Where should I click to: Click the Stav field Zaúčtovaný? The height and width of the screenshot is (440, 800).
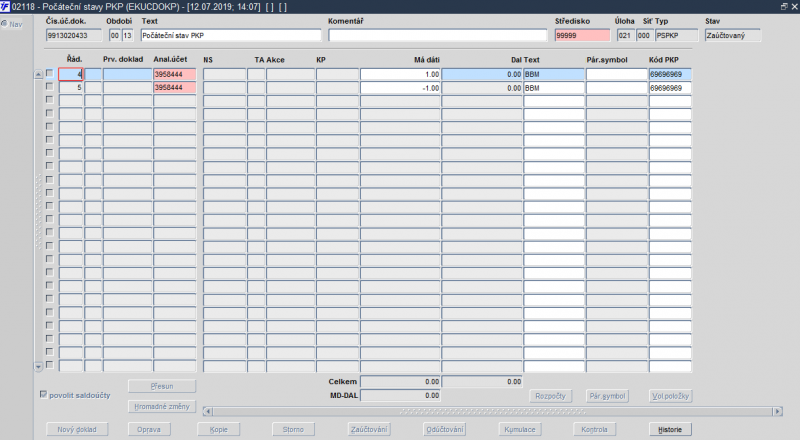pos(733,35)
